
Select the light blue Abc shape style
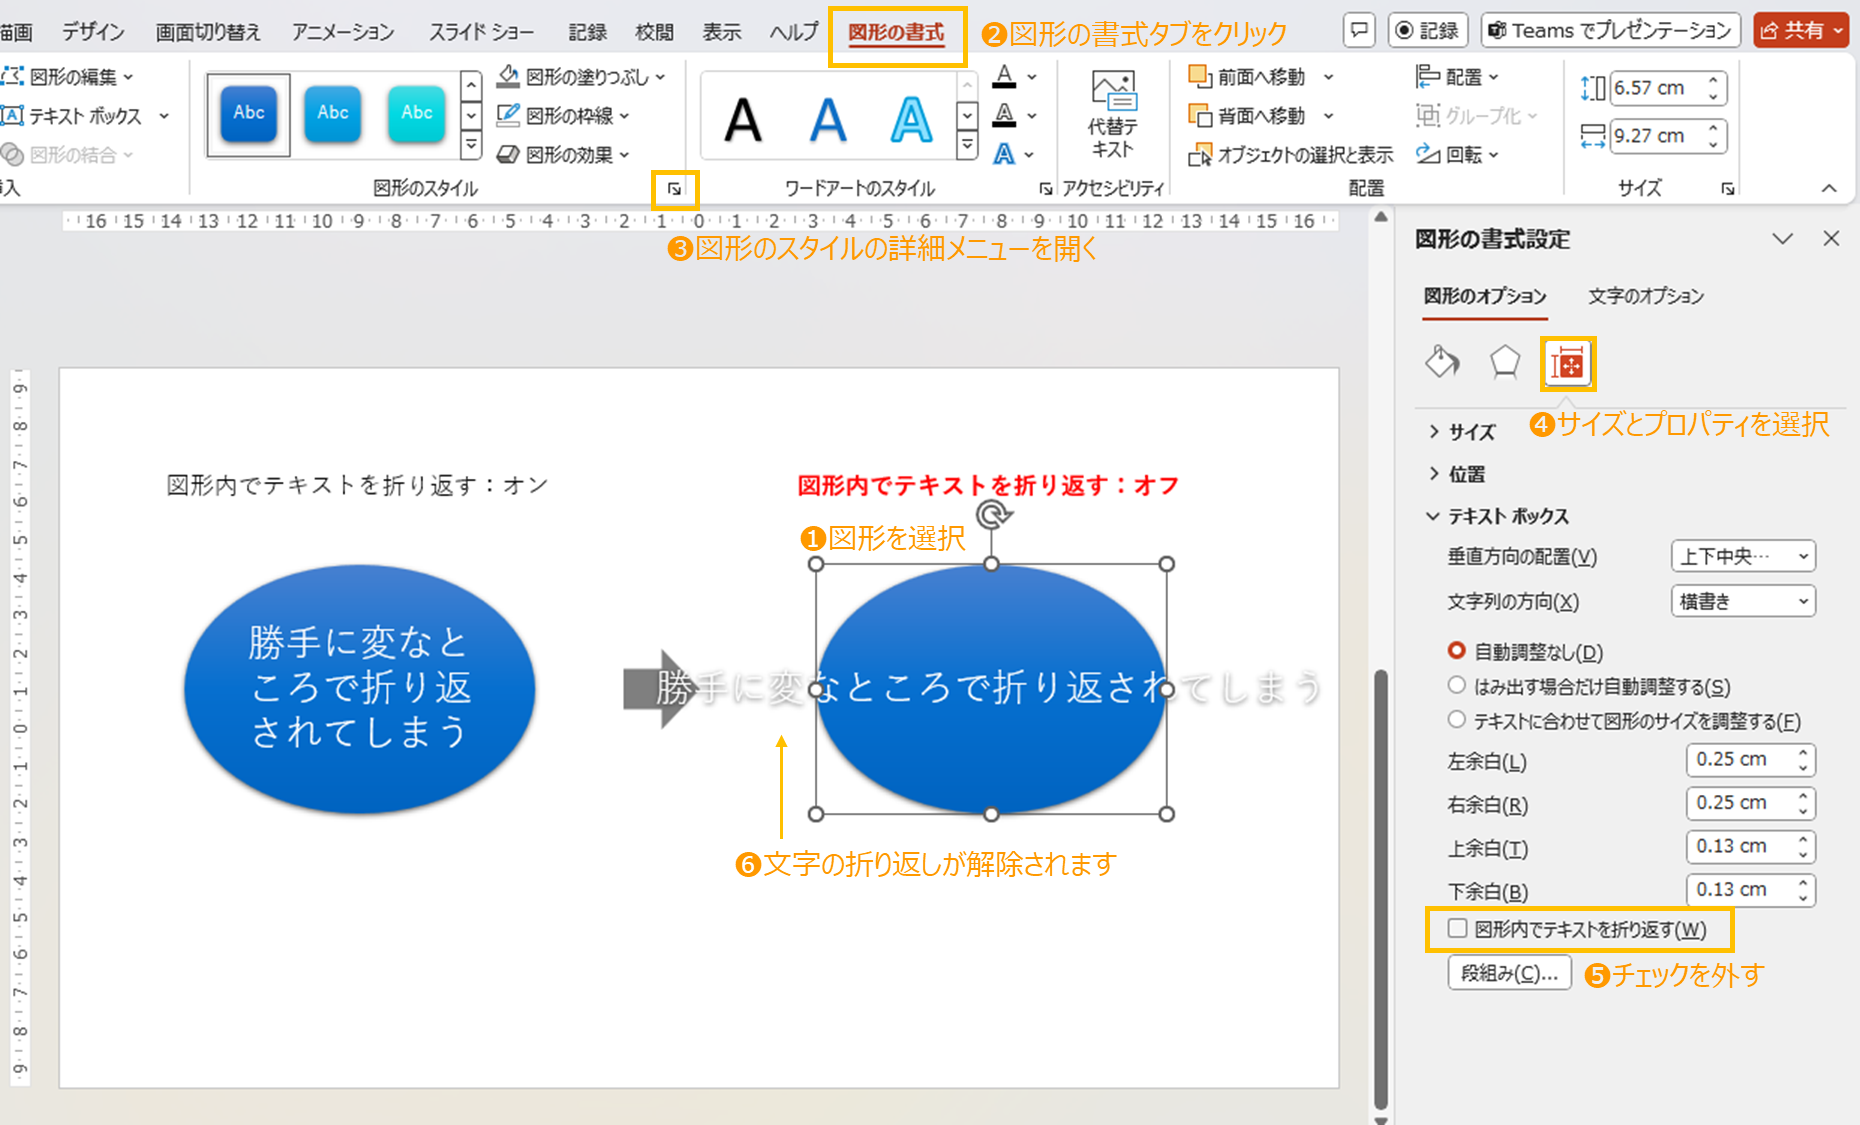[x=333, y=114]
